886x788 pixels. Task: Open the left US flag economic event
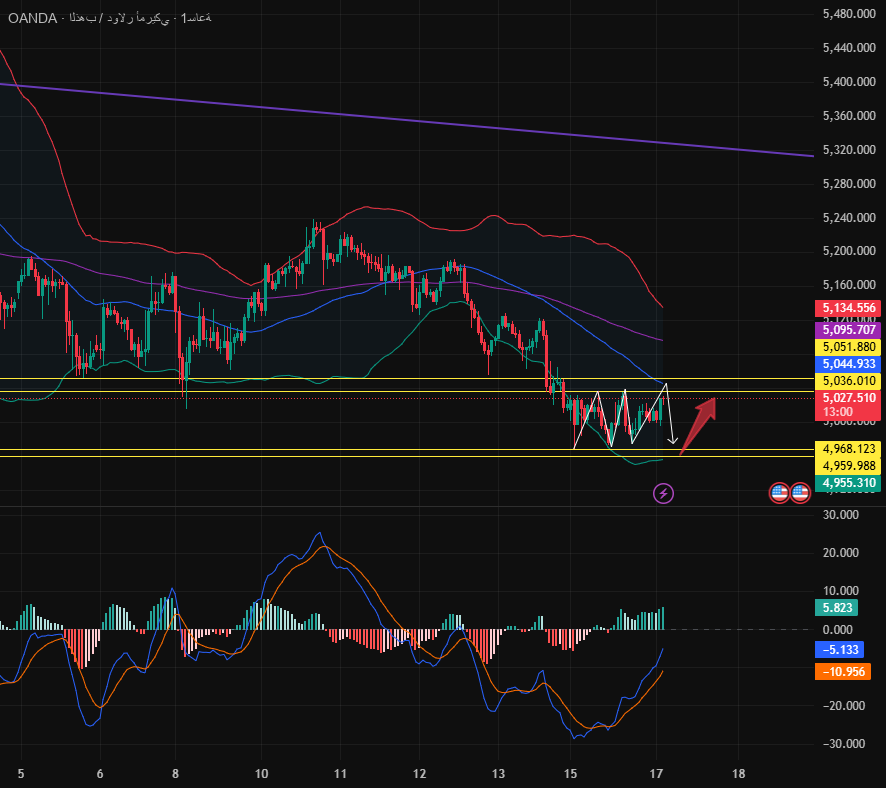point(779,492)
